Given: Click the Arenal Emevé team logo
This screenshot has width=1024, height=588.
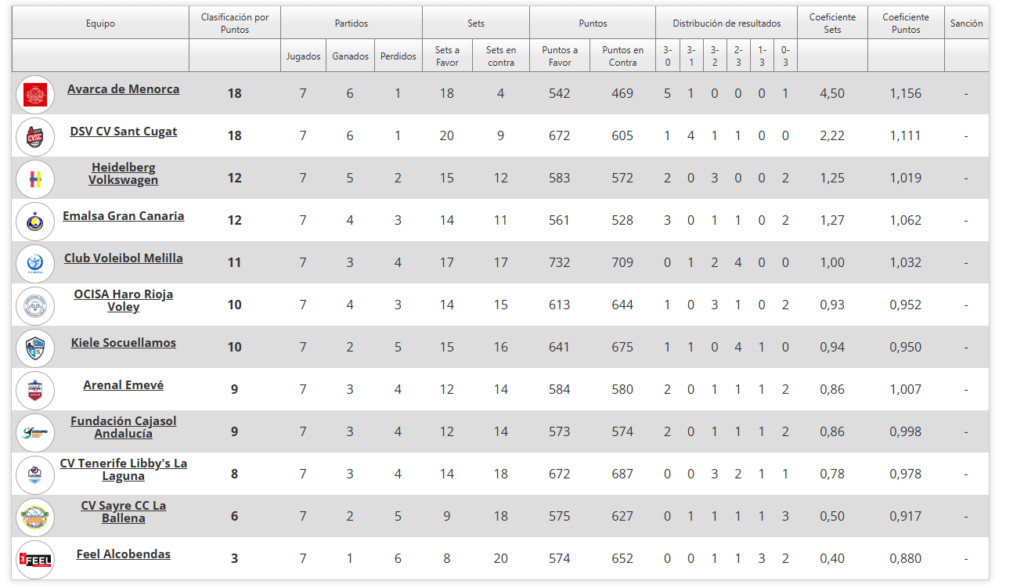Looking at the screenshot, I should coord(35,389).
